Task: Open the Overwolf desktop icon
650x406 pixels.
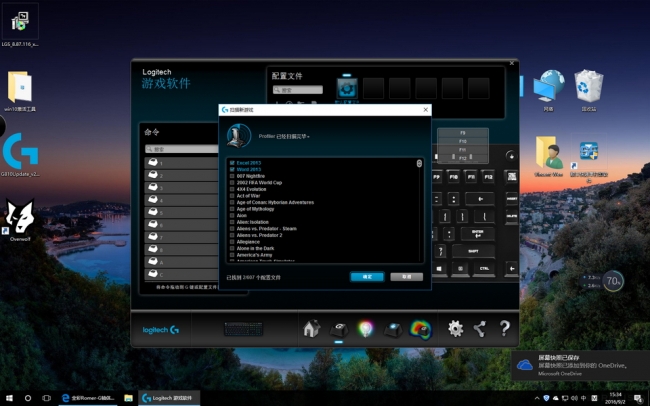Action: pos(20,220)
